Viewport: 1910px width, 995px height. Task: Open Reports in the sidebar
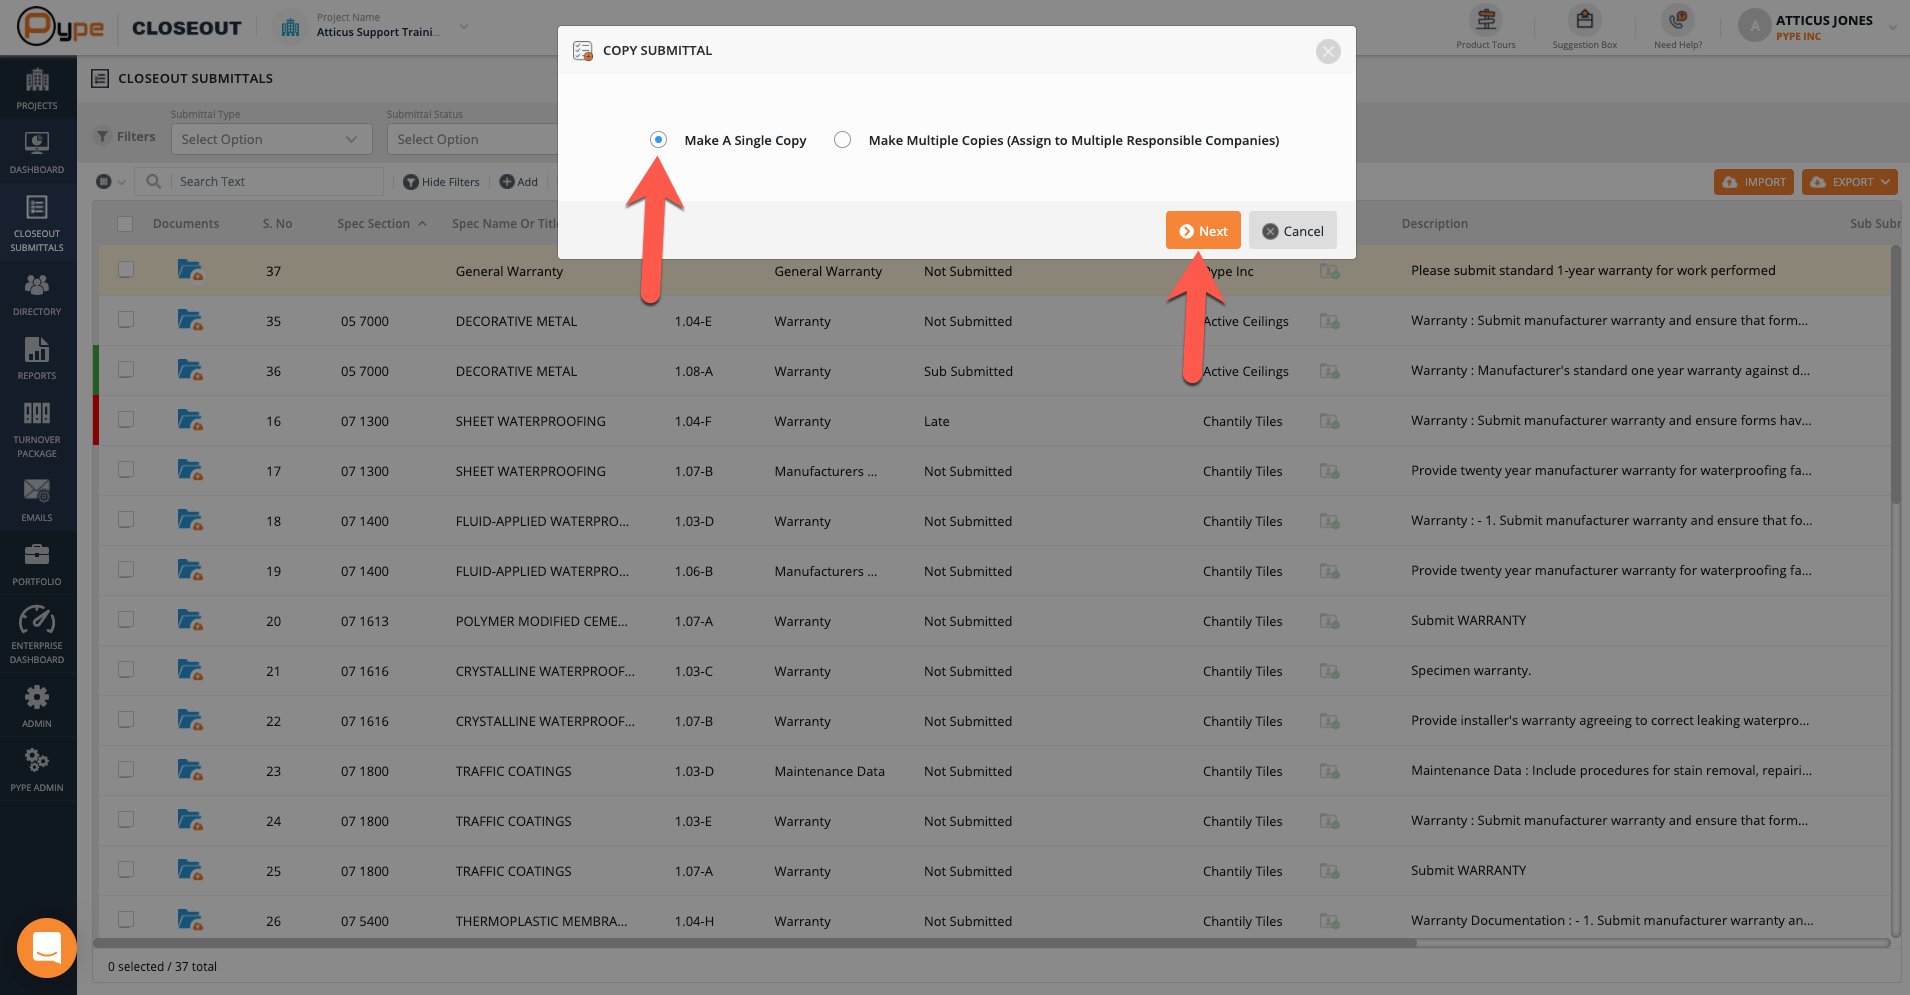tap(37, 359)
